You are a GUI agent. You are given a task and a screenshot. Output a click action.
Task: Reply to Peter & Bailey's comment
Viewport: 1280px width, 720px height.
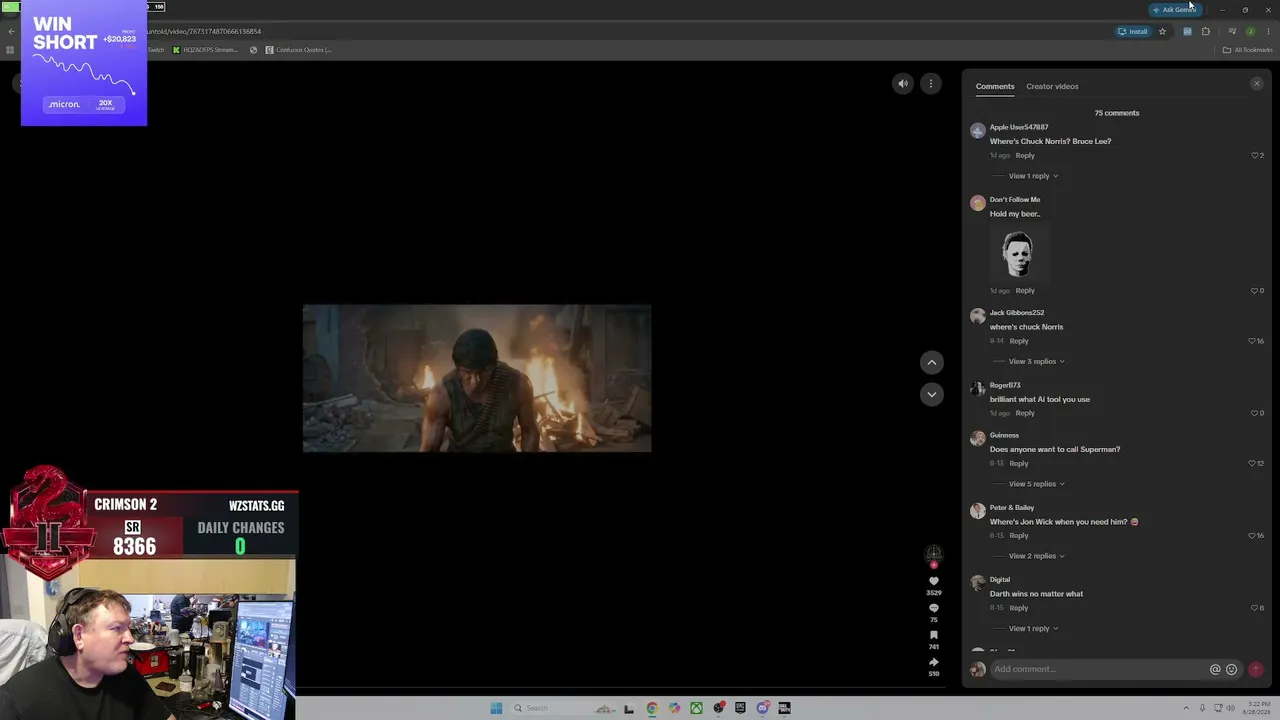(x=1019, y=535)
